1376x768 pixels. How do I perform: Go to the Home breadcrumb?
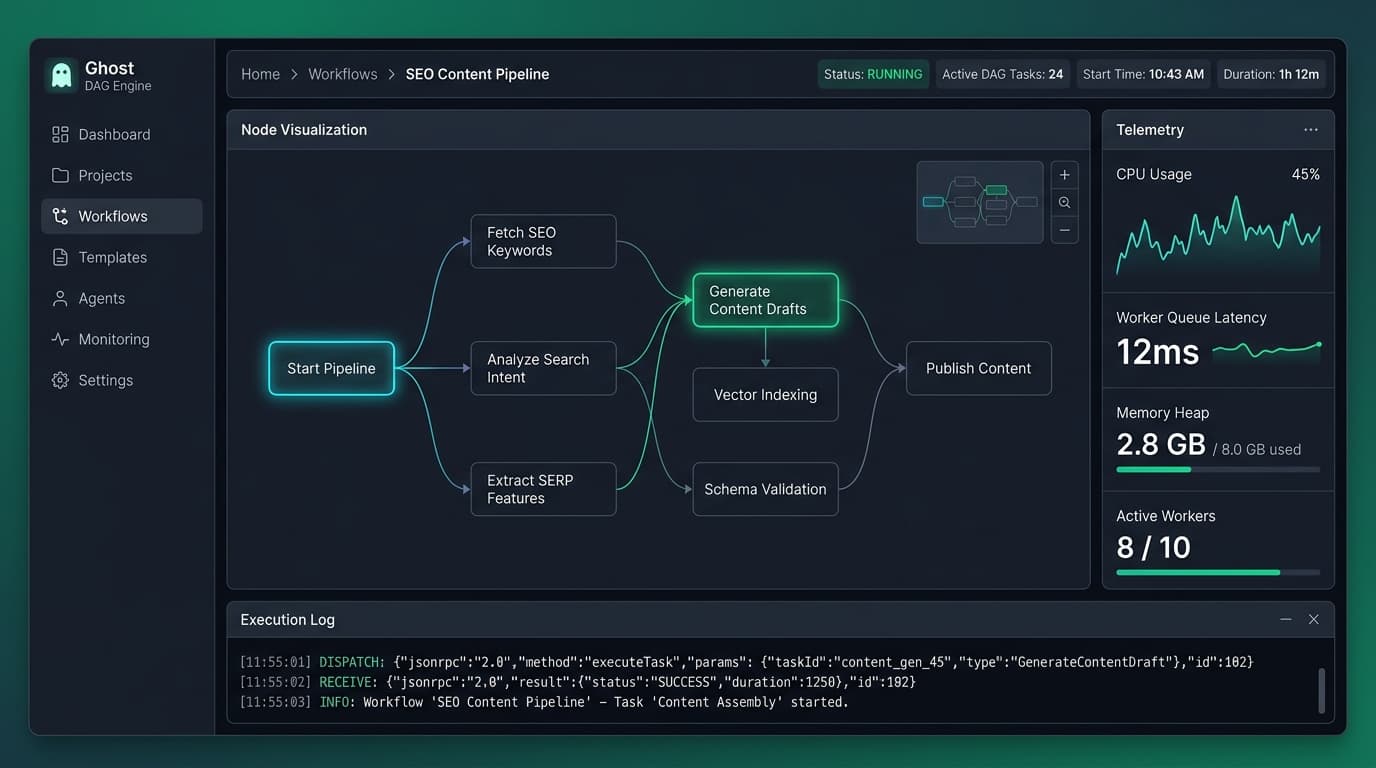[x=260, y=74]
